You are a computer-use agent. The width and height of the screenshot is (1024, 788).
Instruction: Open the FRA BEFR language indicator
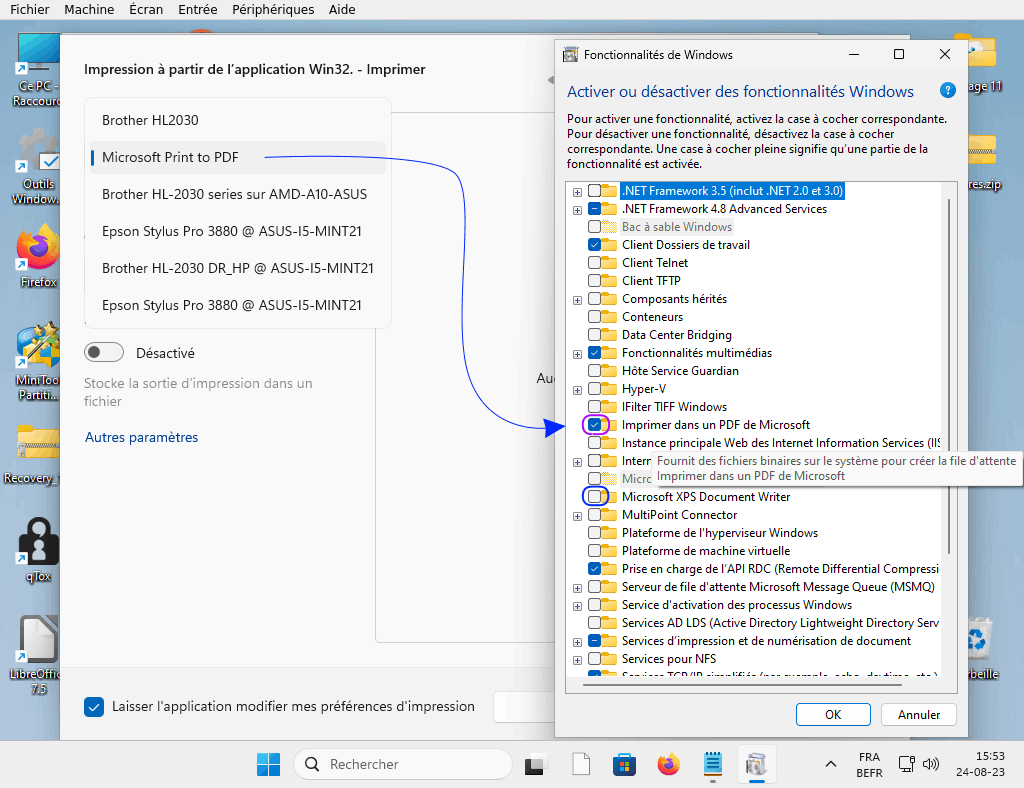point(869,764)
